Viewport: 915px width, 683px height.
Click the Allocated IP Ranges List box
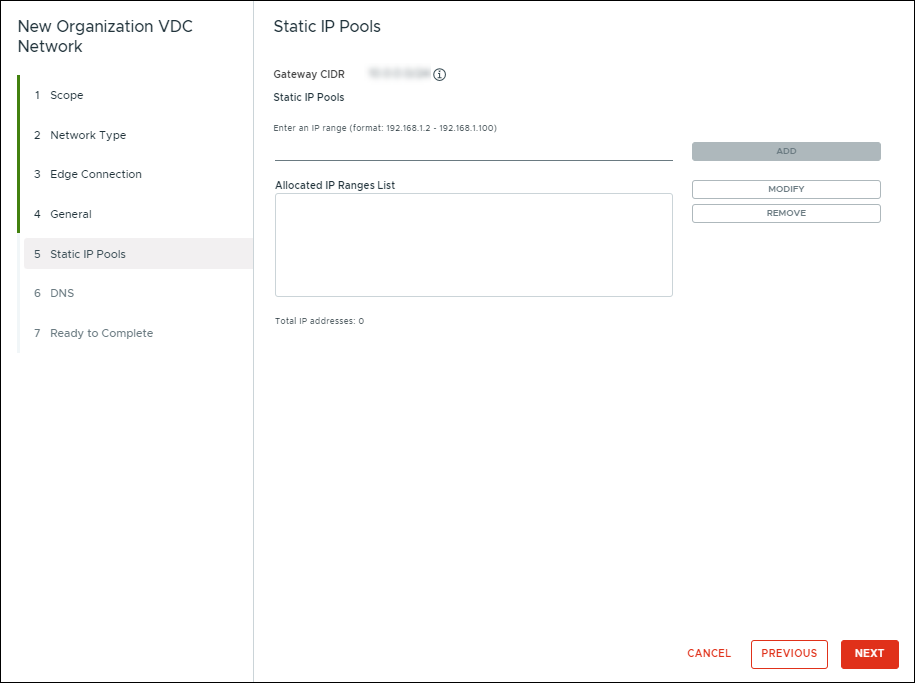473,243
